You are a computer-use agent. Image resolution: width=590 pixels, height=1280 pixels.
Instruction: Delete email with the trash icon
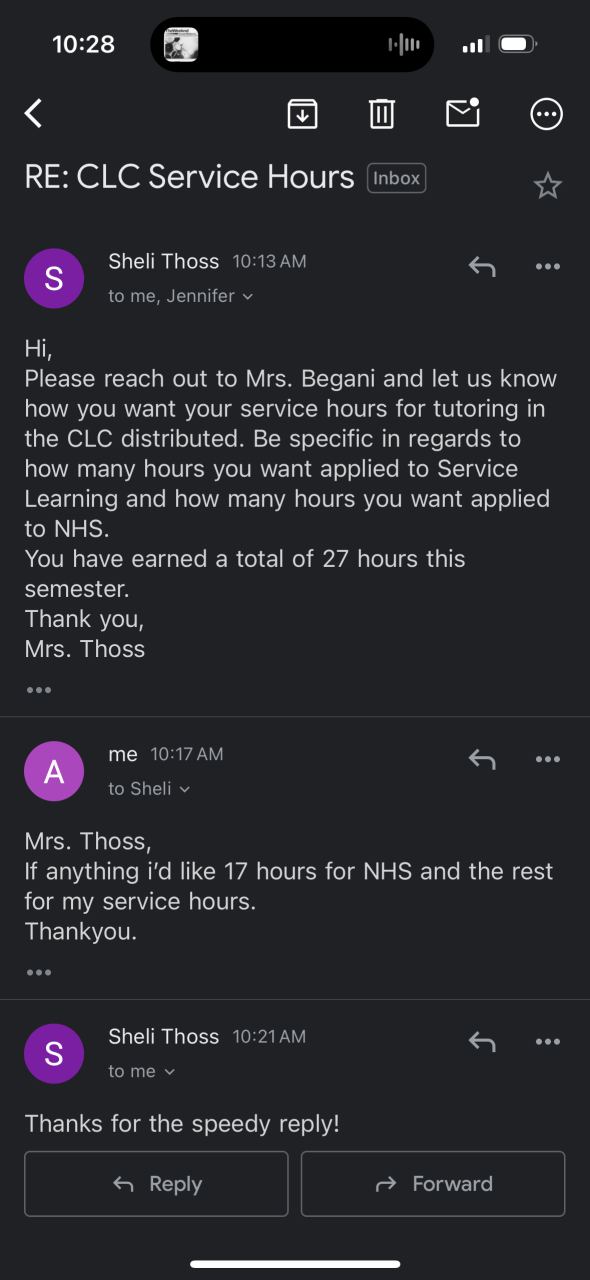(382, 113)
